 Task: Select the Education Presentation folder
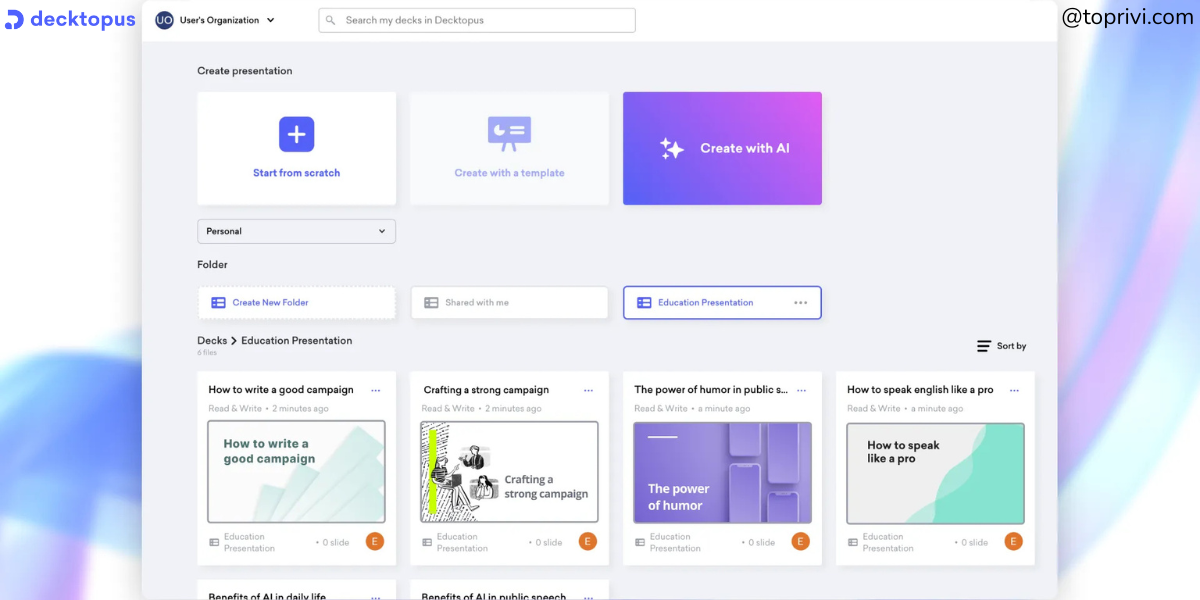point(722,303)
